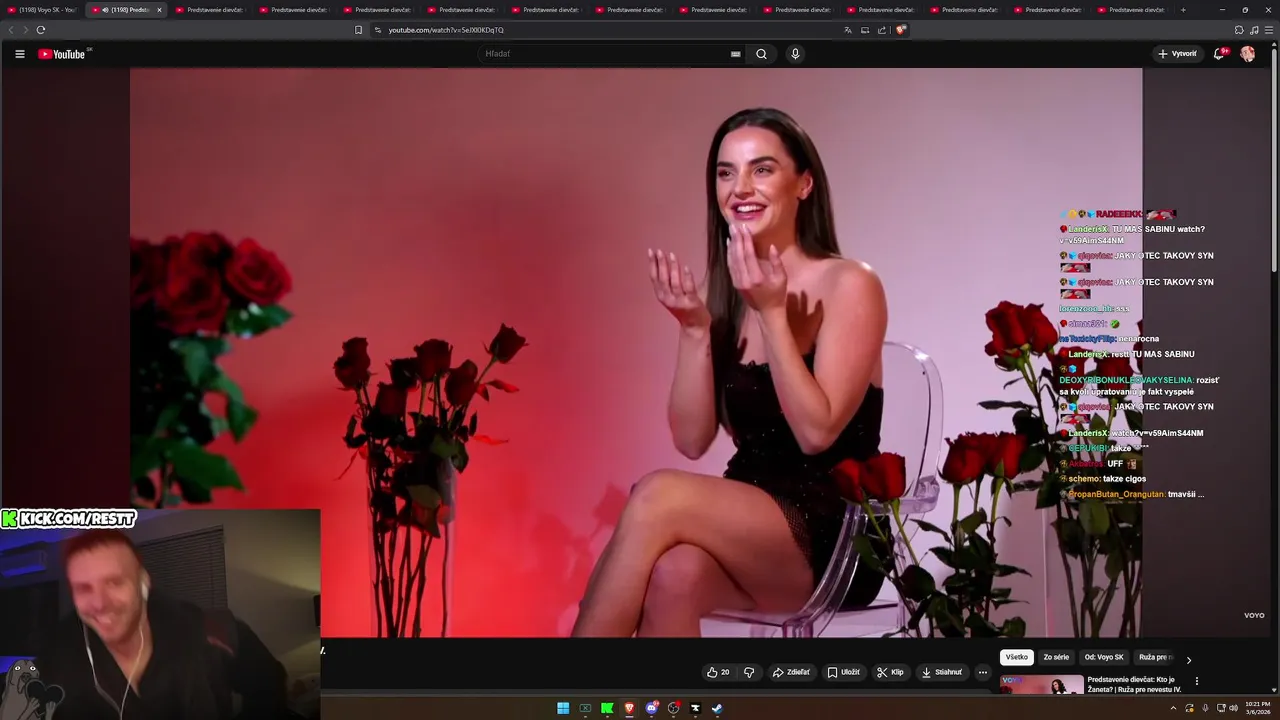Click the main video player area
Screen dimensions: 1280x720
636,352
